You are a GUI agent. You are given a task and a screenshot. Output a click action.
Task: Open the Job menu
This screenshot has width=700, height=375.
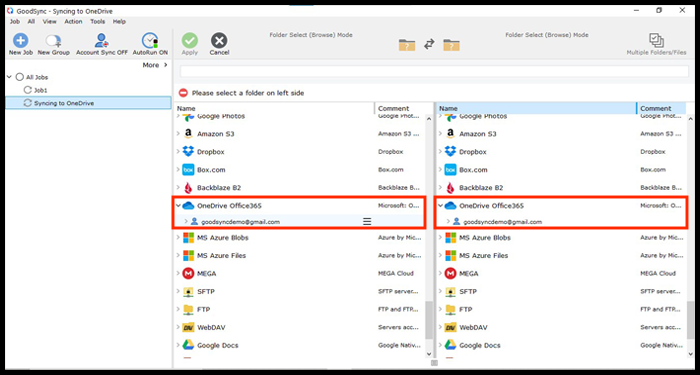tap(15, 21)
